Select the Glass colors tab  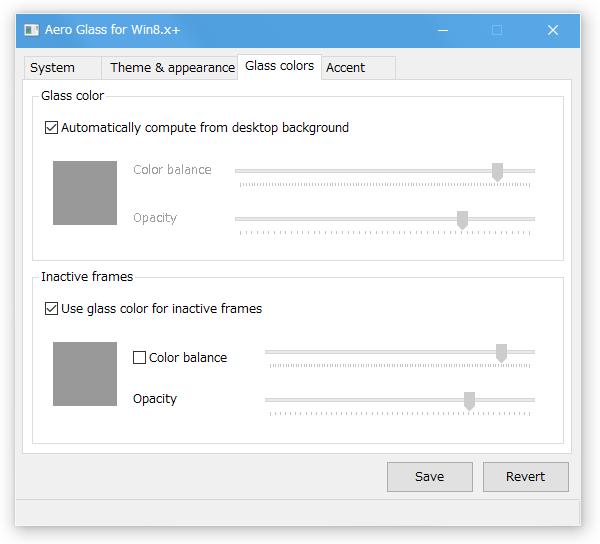[279, 67]
